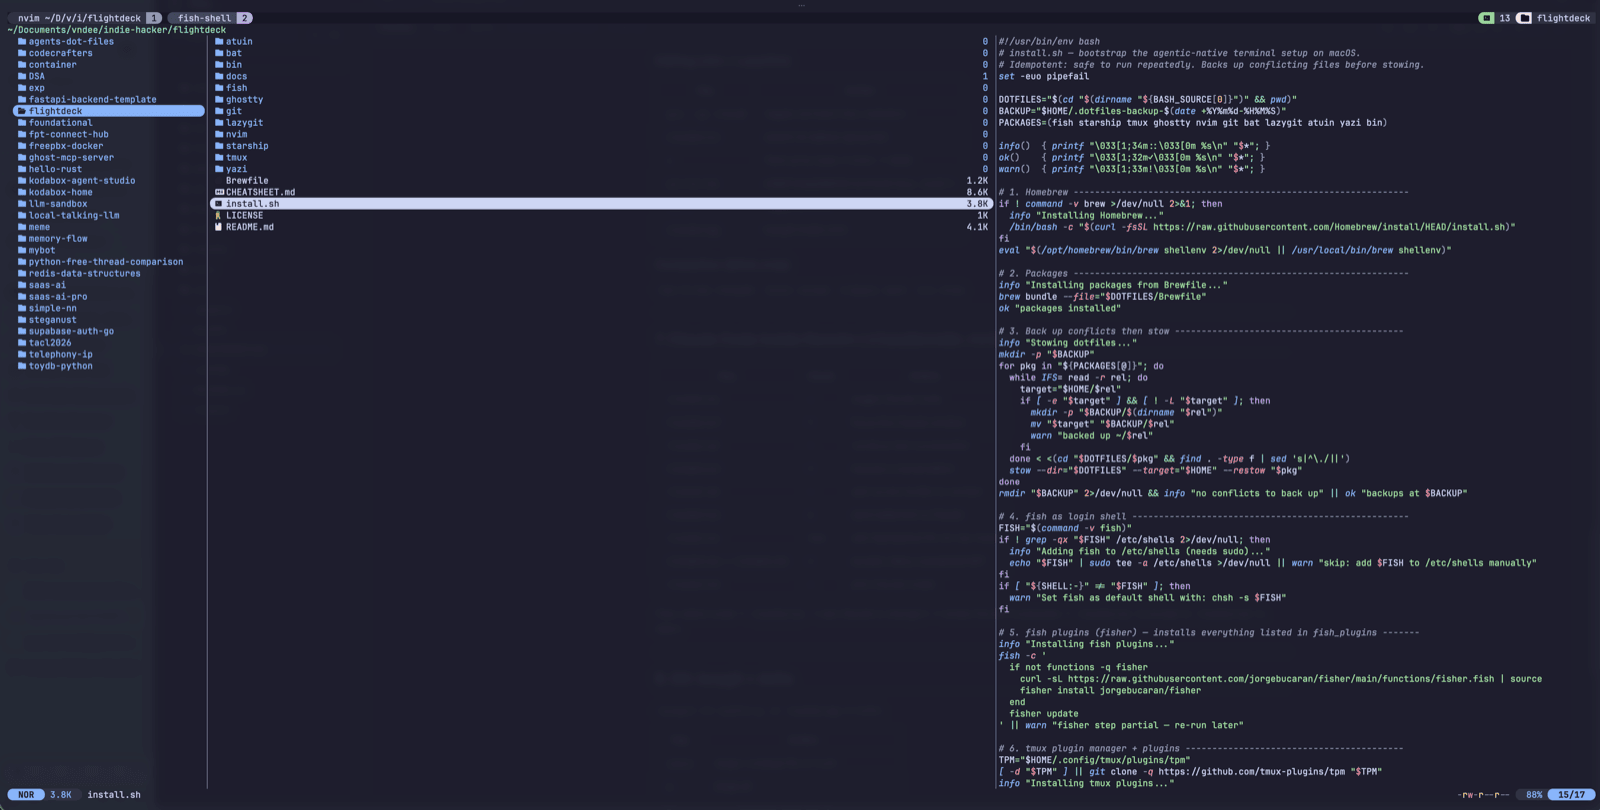Click the white icon beside flightdeck session
The width and height of the screenshot is (1600, 810).
(1524, 18)
